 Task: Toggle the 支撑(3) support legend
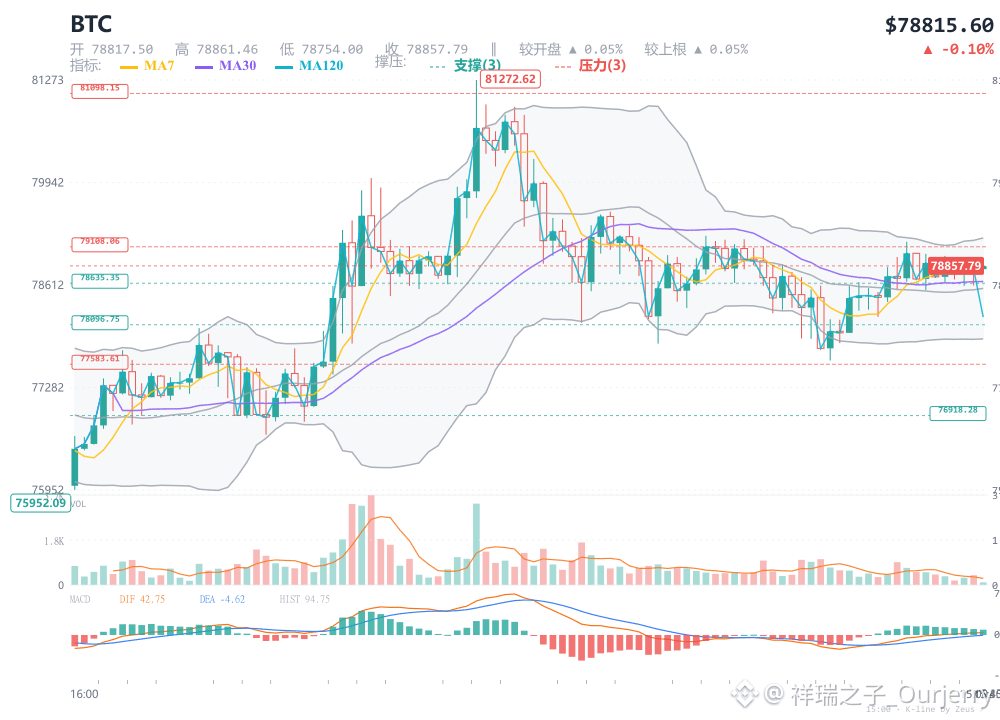(477, 65)
